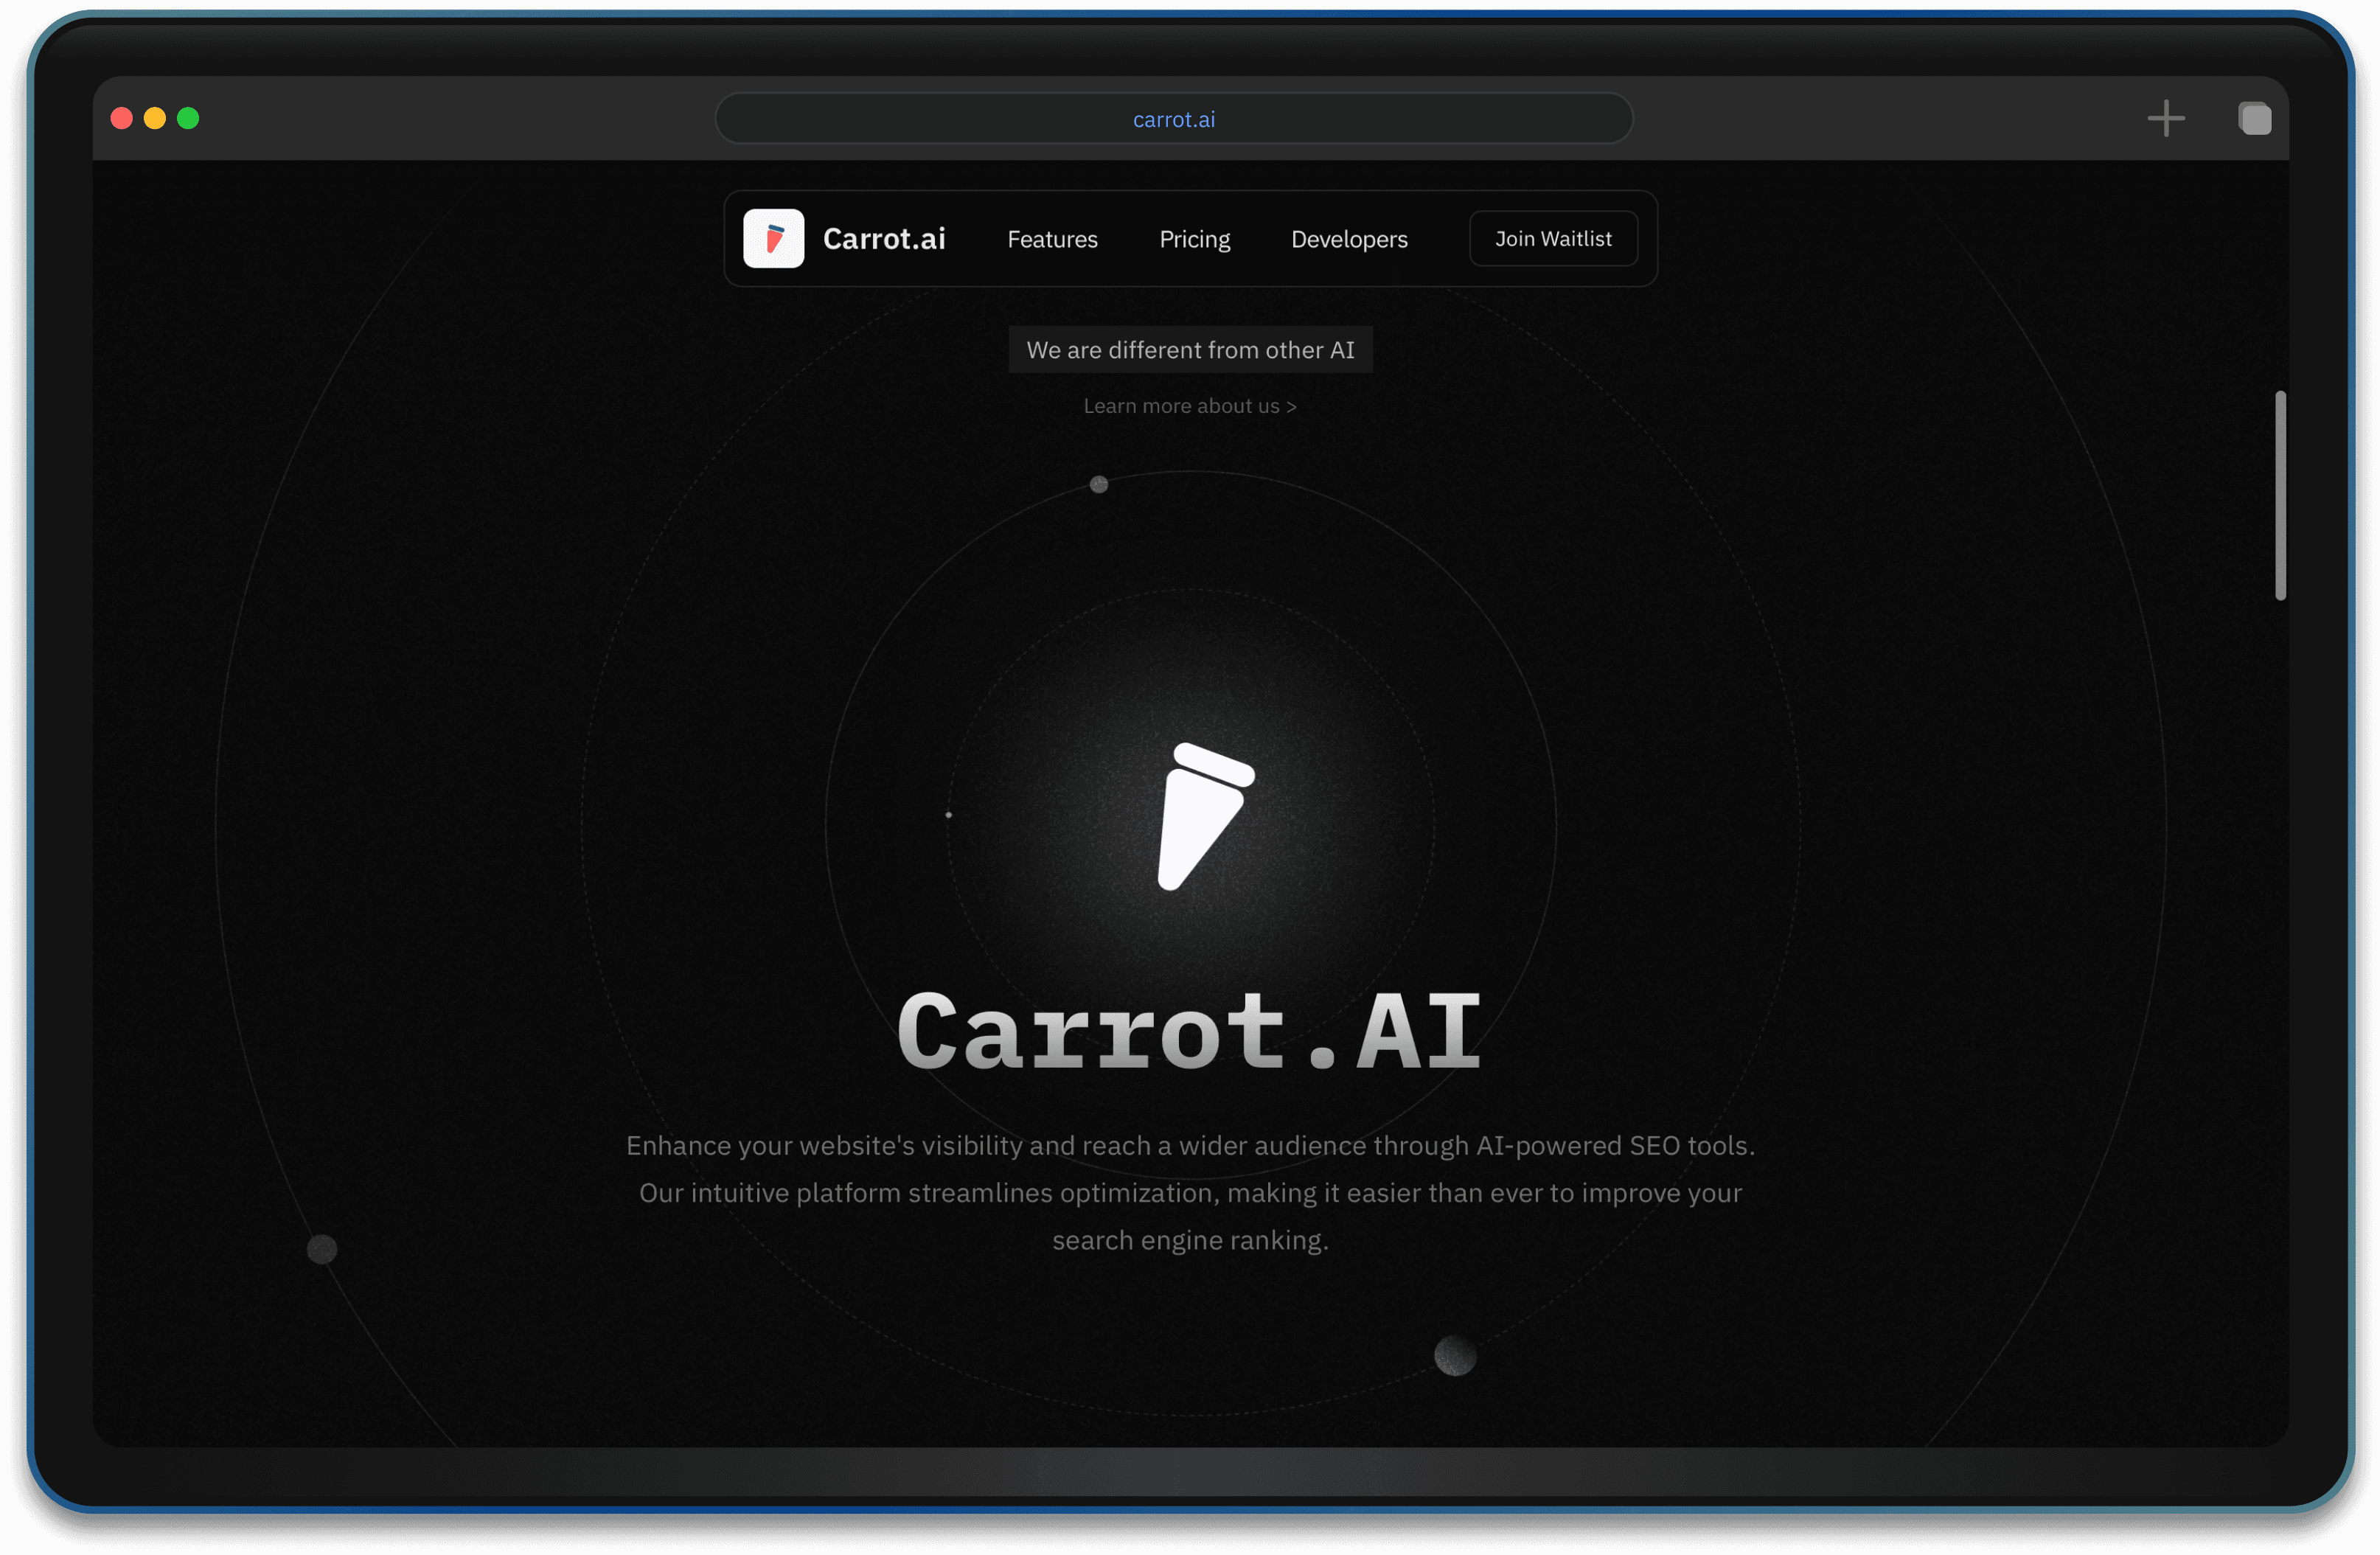Follow the Learn more about us link
This screenshot has width=2380, height=1555.
point(1189,406)
